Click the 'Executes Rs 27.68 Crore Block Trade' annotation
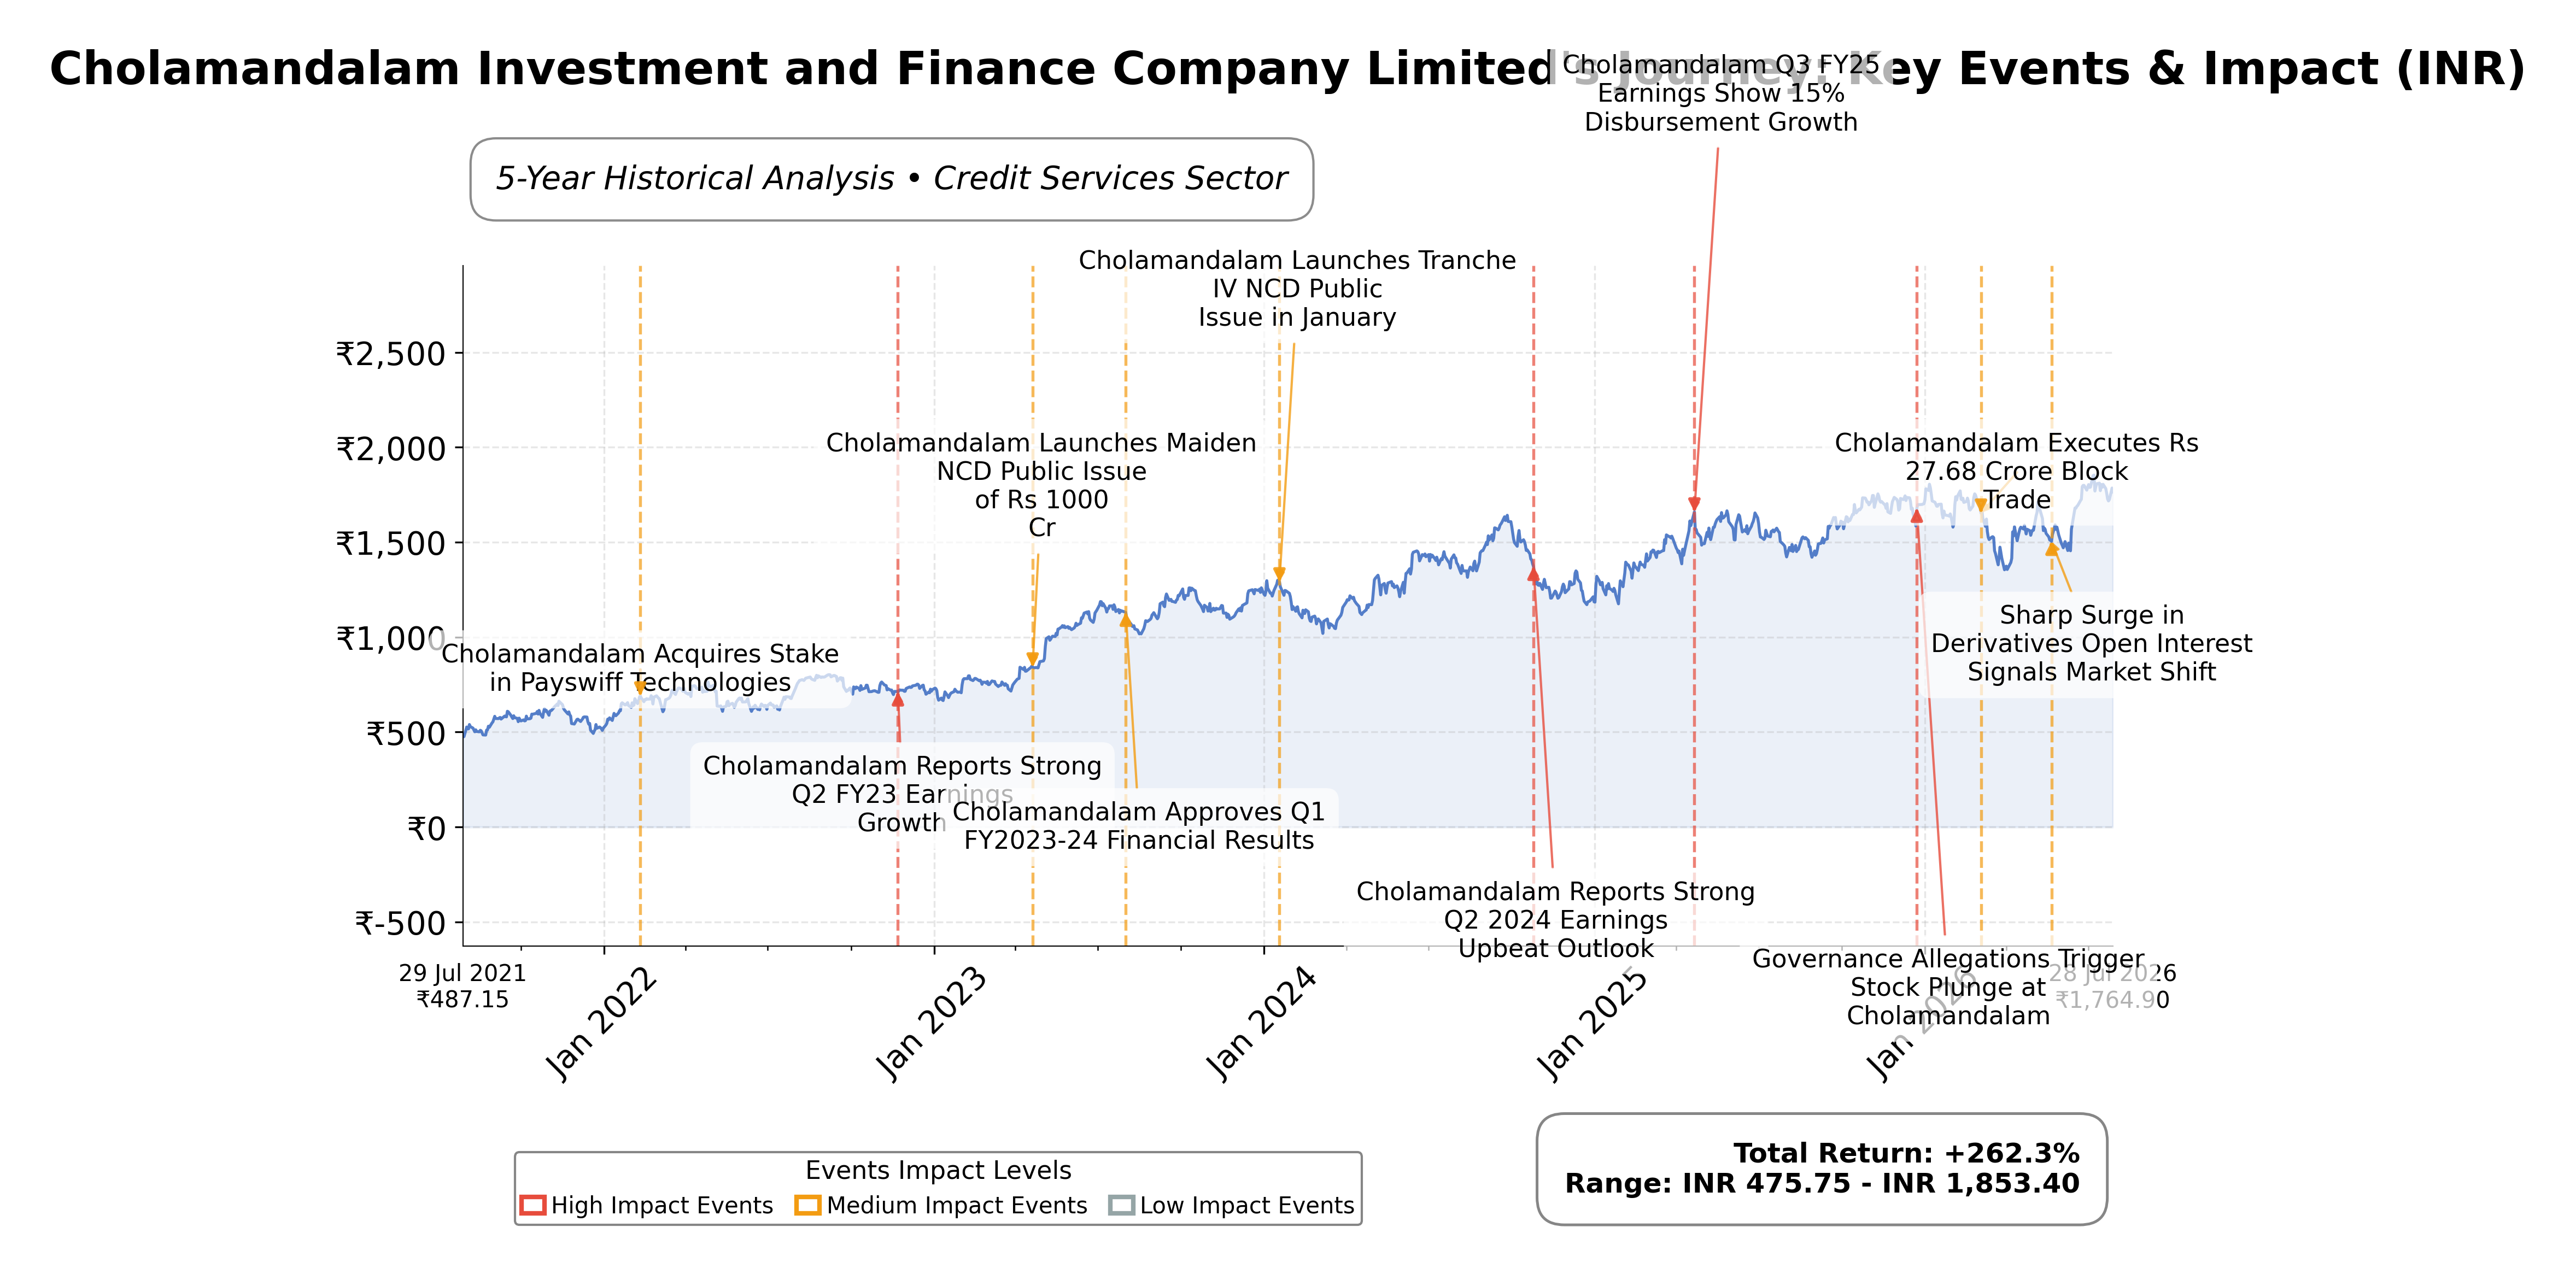This screenshot has width=2576, height=1274. (x=2016, y=471)
